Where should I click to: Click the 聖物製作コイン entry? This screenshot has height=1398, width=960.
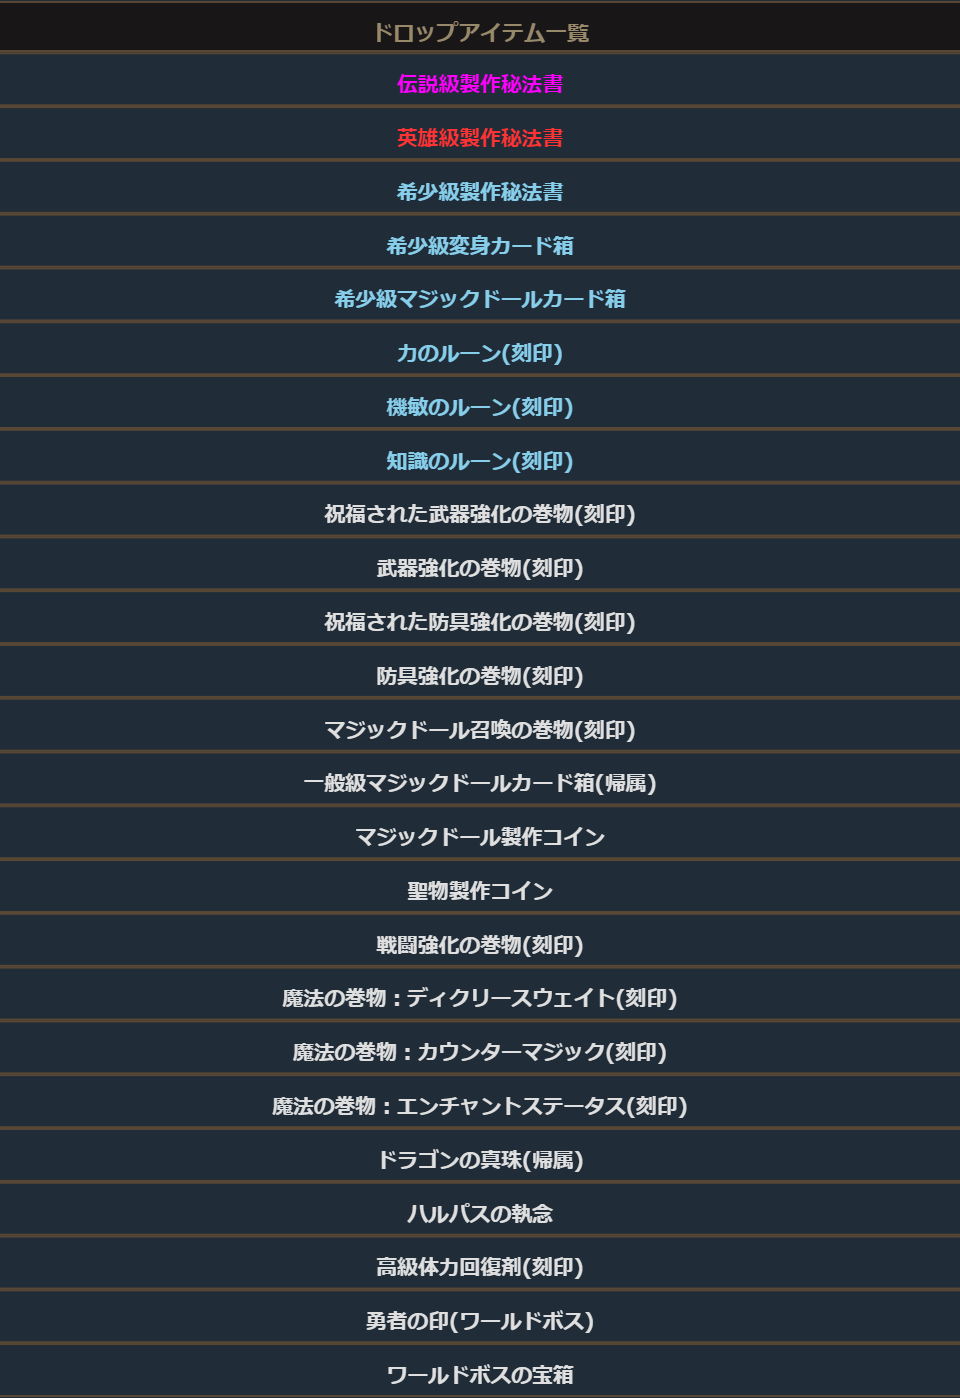[x=480, y=891]
